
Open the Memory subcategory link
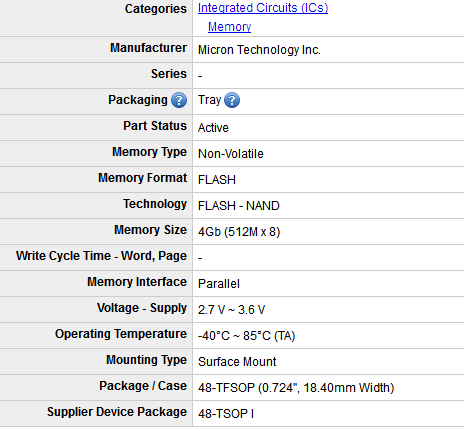(x=229, y=27)
